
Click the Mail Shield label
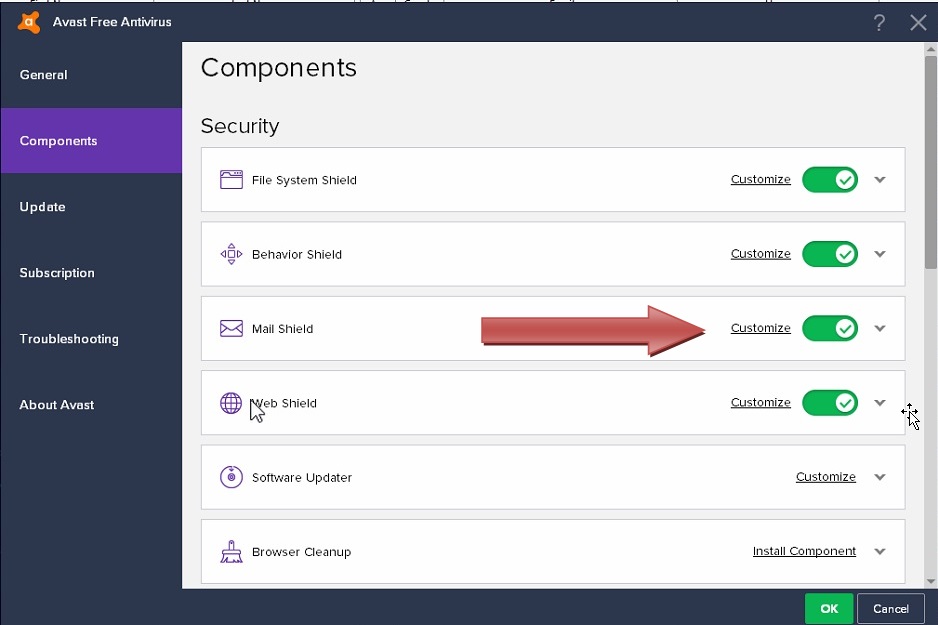click(x=282, y=329)
